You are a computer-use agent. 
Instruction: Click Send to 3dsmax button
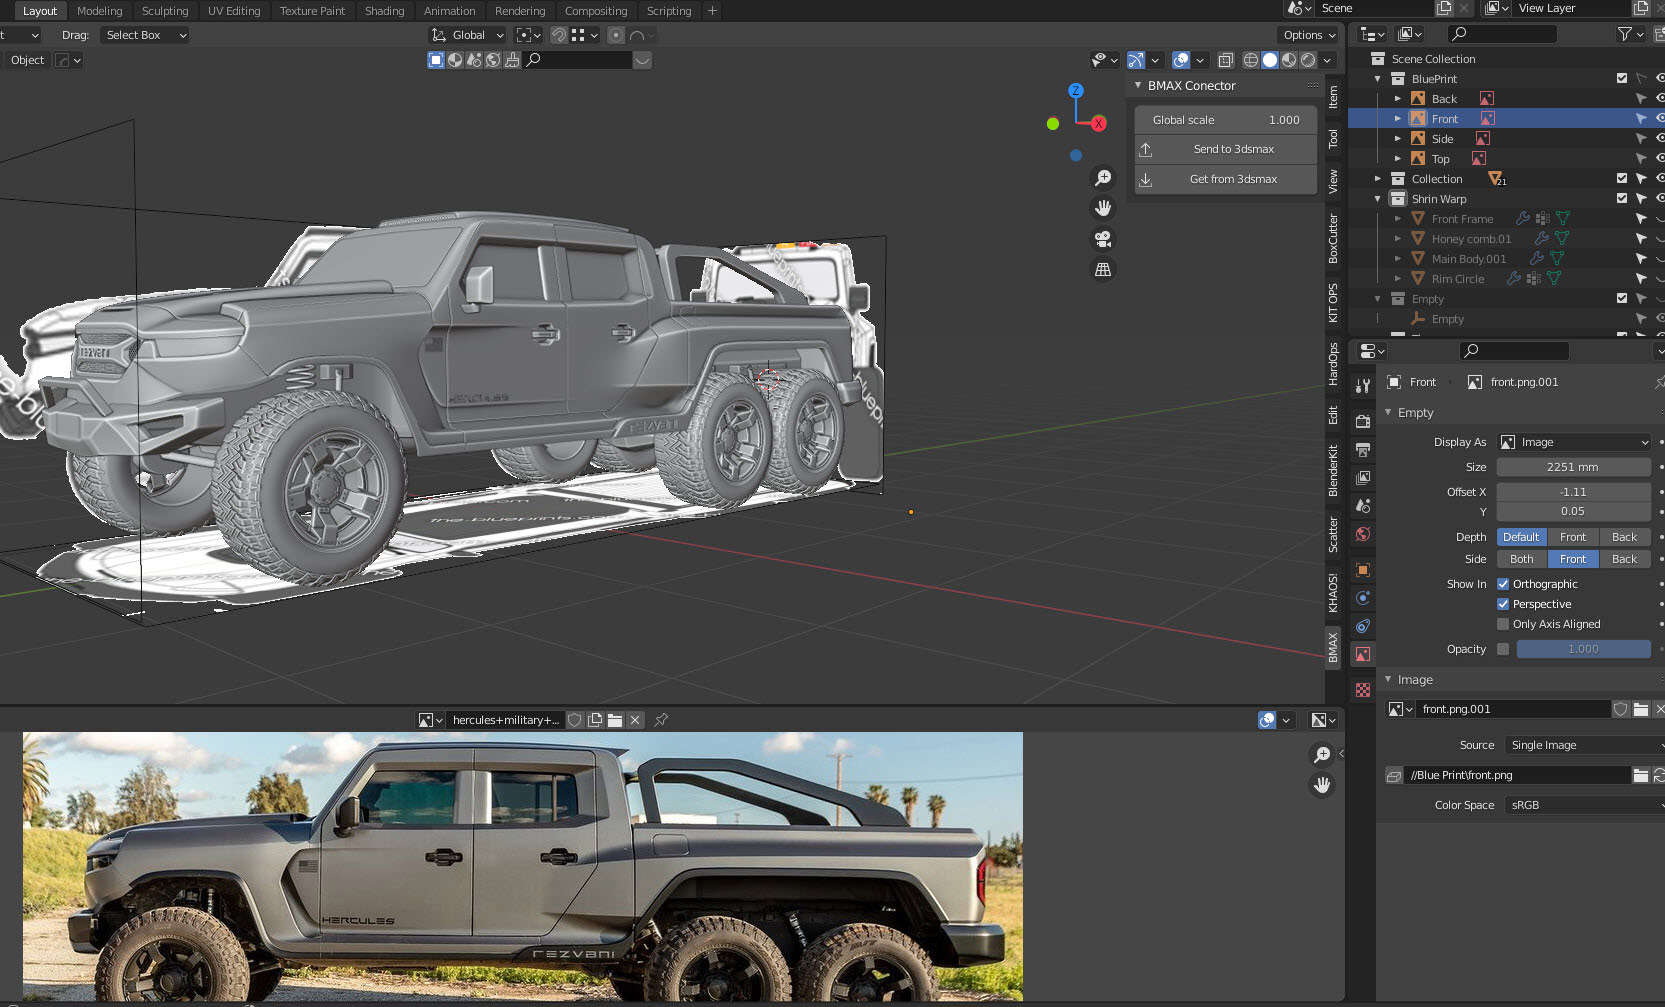pyautogui.click(x=1226, y=149)
